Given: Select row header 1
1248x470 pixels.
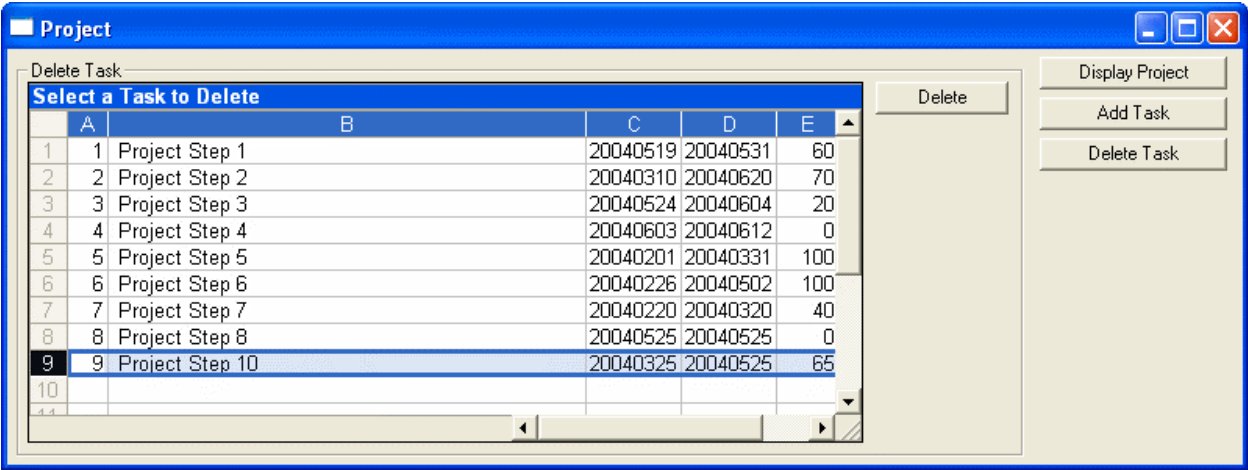Looking at the screenshot, I should click(x=48, y=151).
